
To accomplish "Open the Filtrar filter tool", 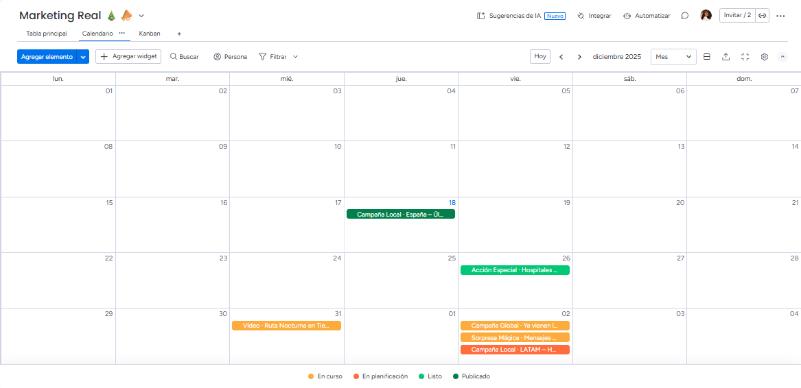I will [272, 57].
